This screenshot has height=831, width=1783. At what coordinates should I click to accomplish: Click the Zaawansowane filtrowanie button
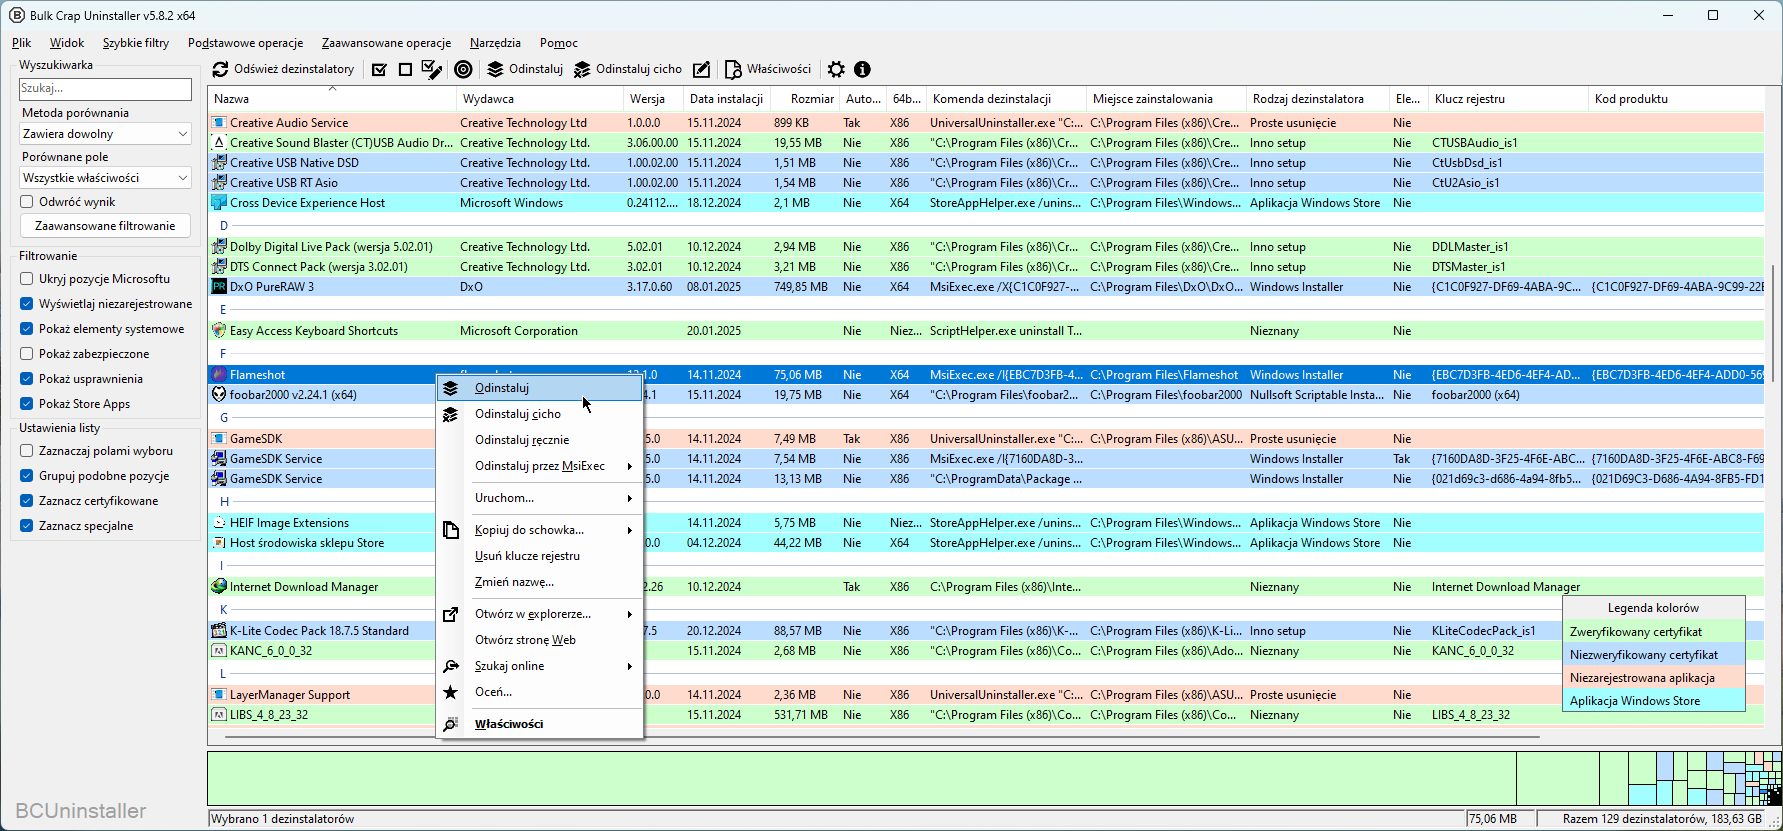click(105, 226)
